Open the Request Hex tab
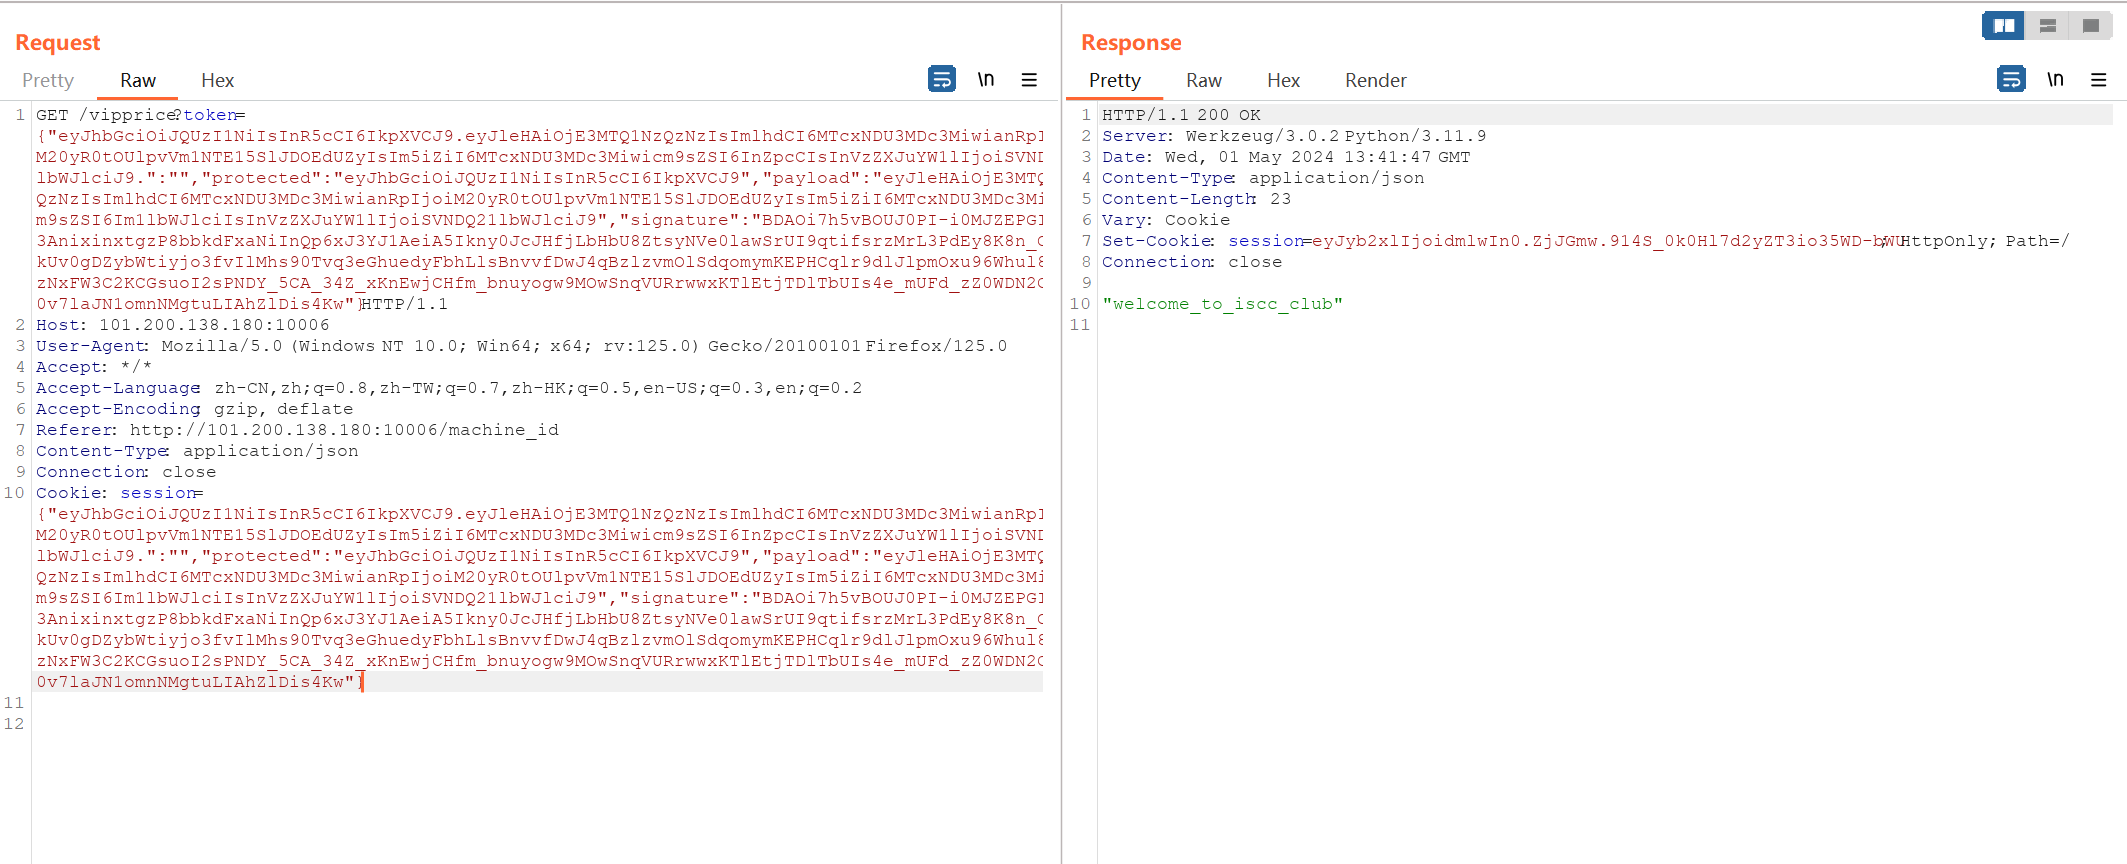This screenshot has width=2127, height=864. (217, 81)
